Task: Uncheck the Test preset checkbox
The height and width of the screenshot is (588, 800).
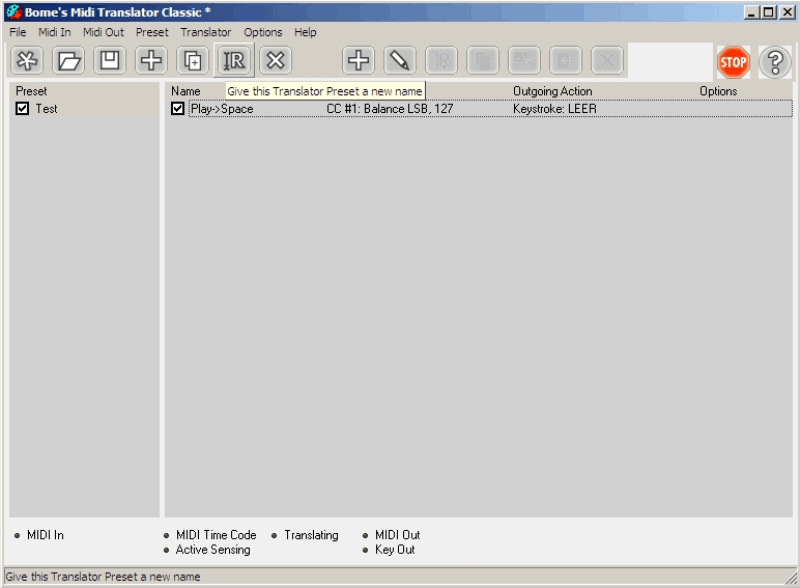Action: 23,109
